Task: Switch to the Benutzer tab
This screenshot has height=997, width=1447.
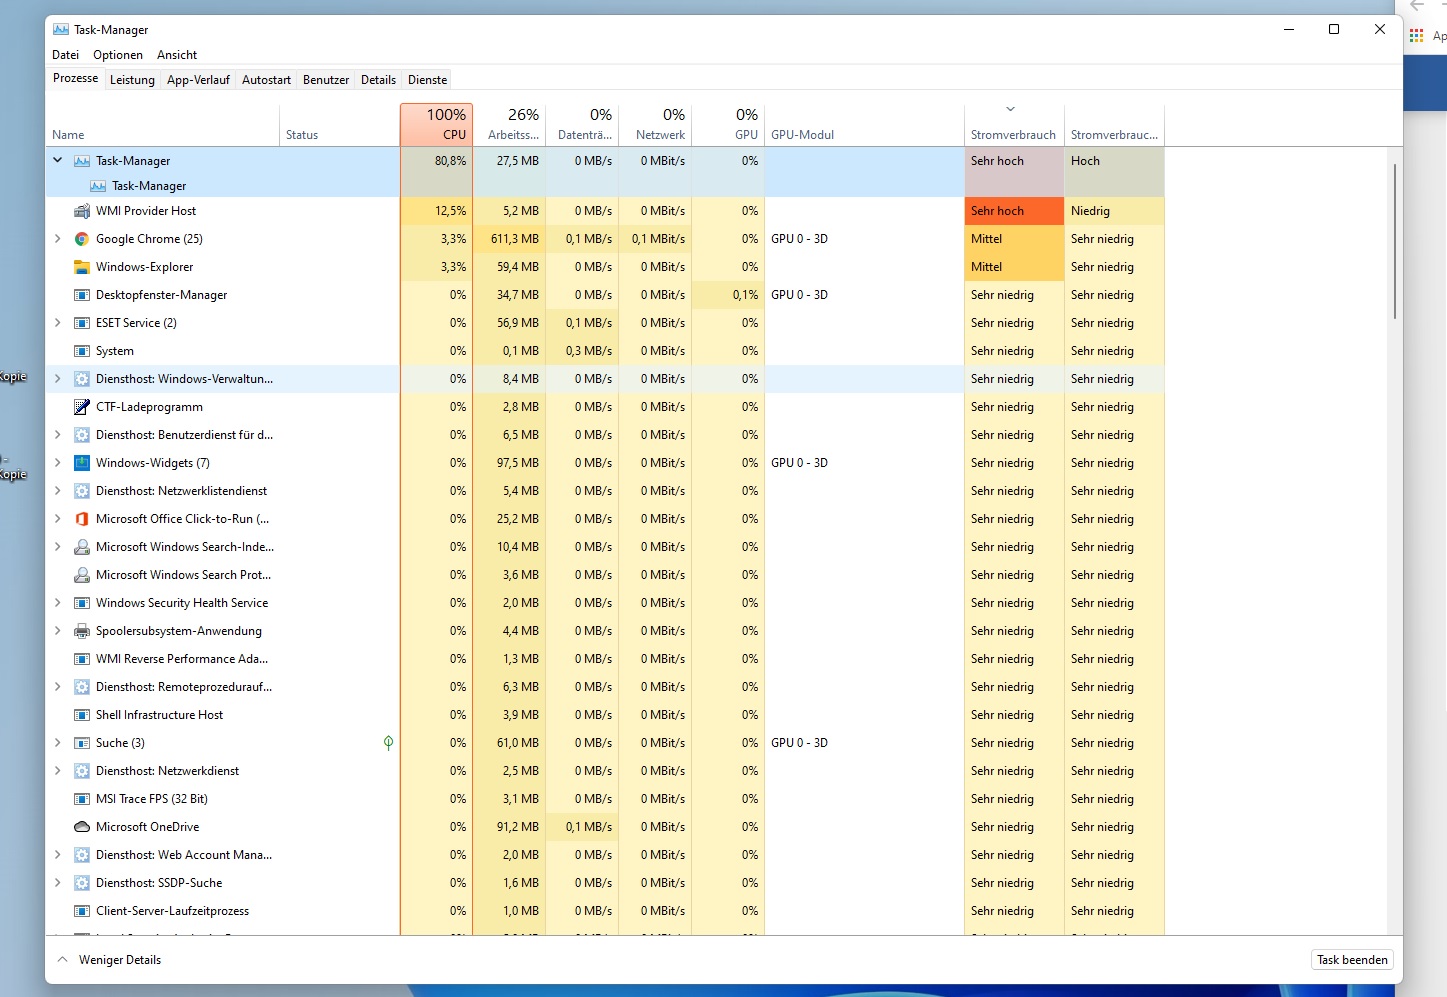Action: pos(326,80)
